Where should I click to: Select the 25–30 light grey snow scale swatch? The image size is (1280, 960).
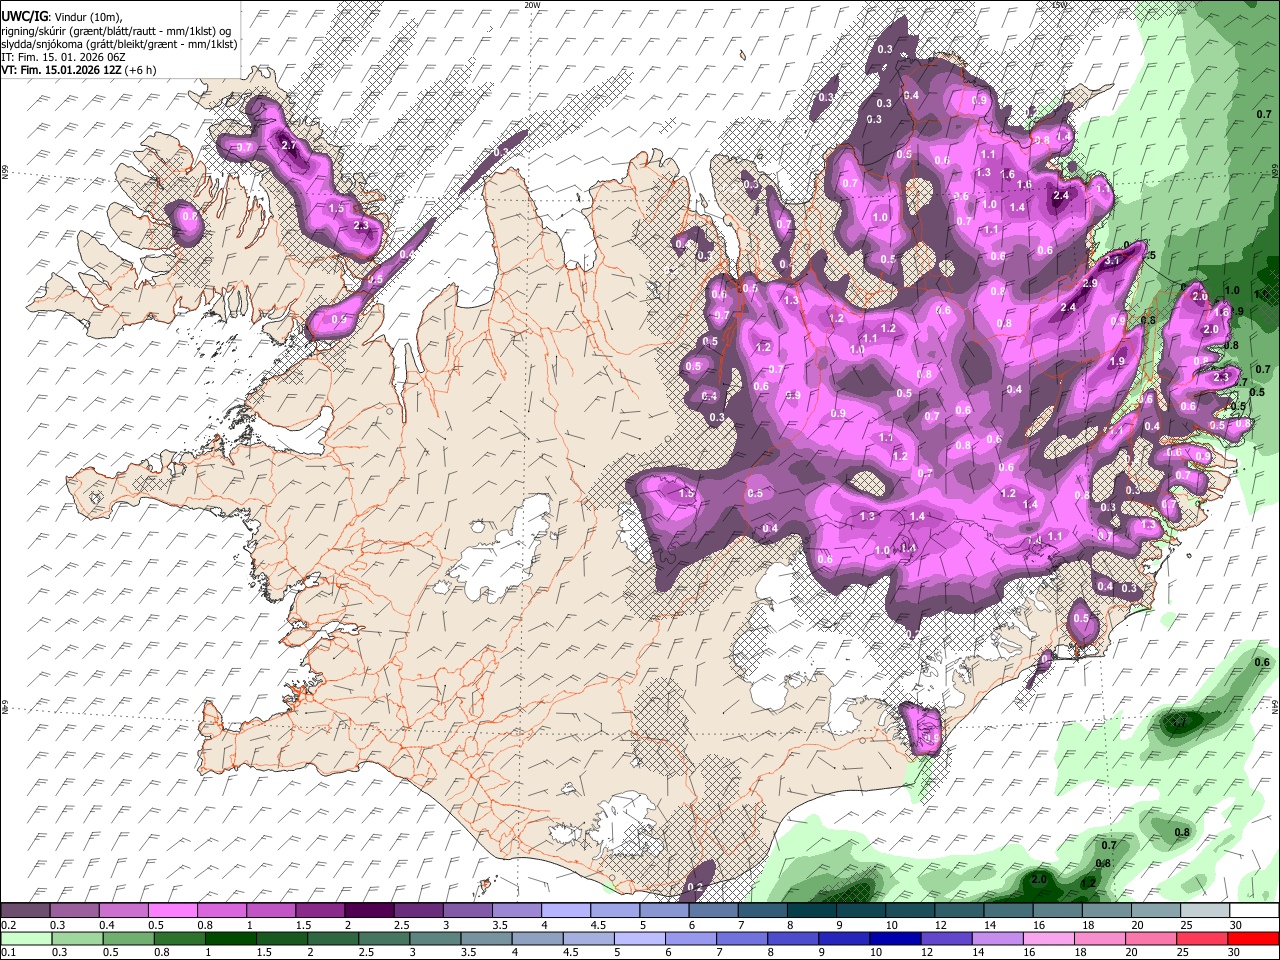click(1204, 911)
